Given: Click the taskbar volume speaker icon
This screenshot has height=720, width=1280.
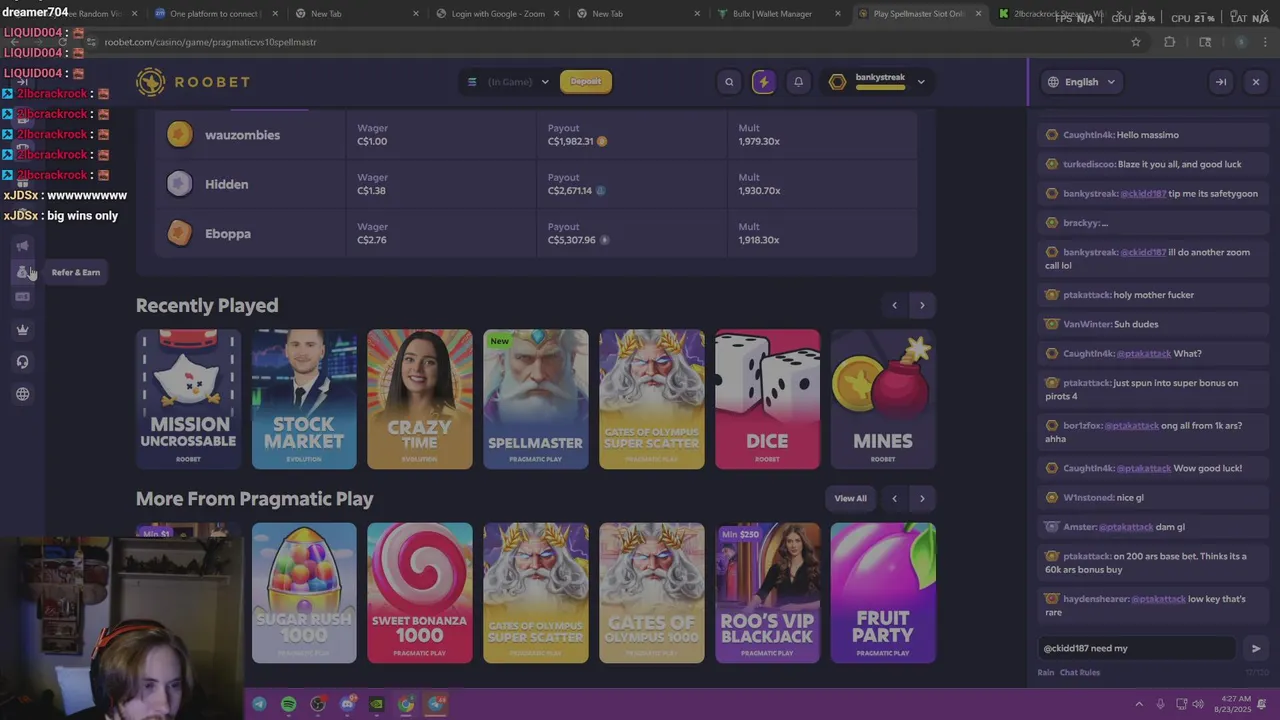Looking at the screenshot, I should coord(1199,704).
